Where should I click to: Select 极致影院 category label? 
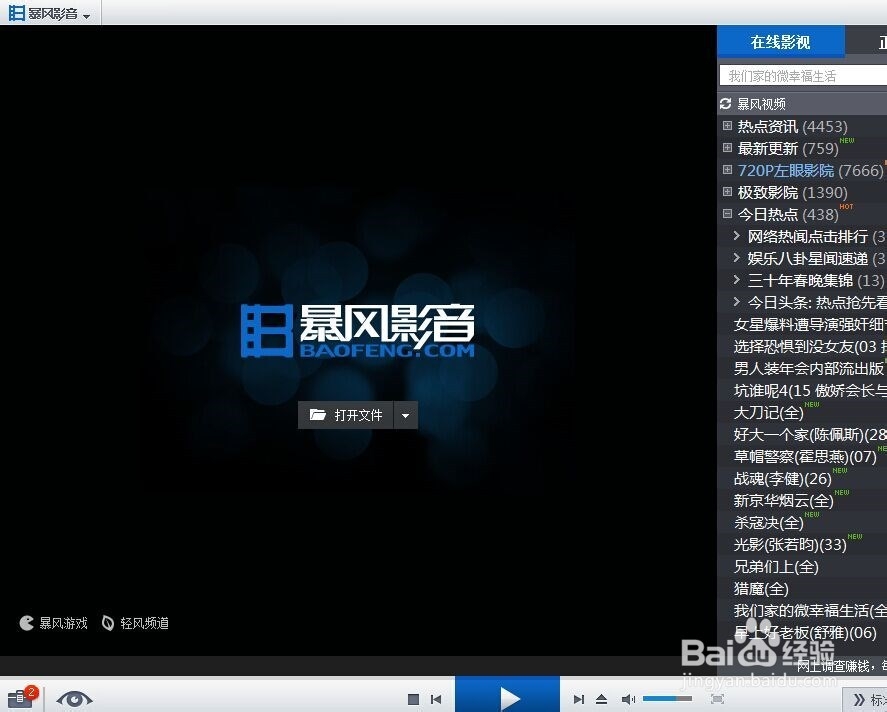768,192
